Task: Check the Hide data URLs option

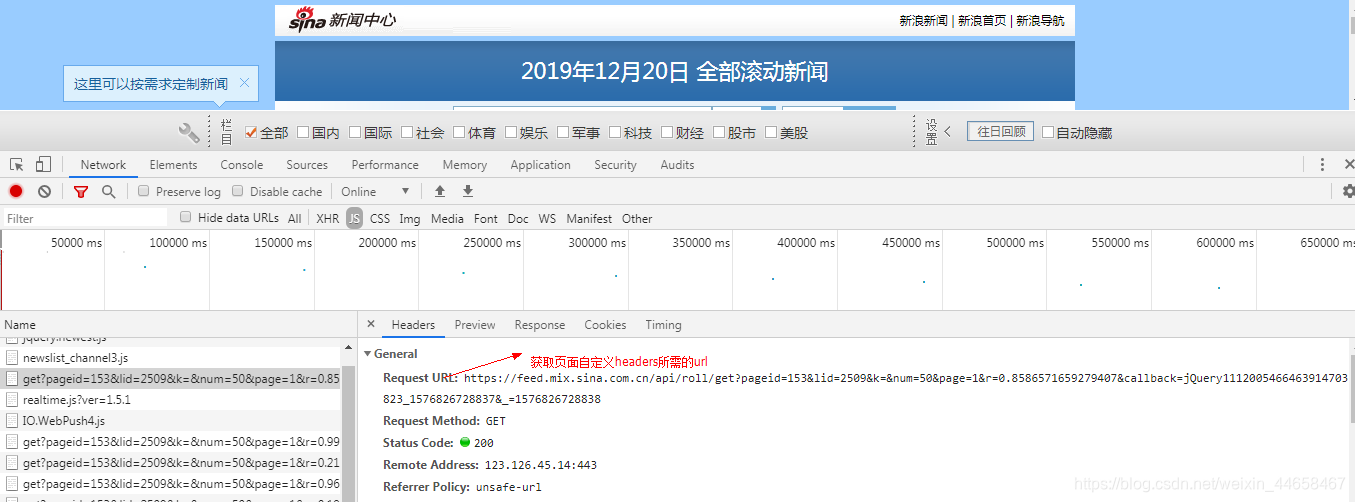Action: pos(186,217)
